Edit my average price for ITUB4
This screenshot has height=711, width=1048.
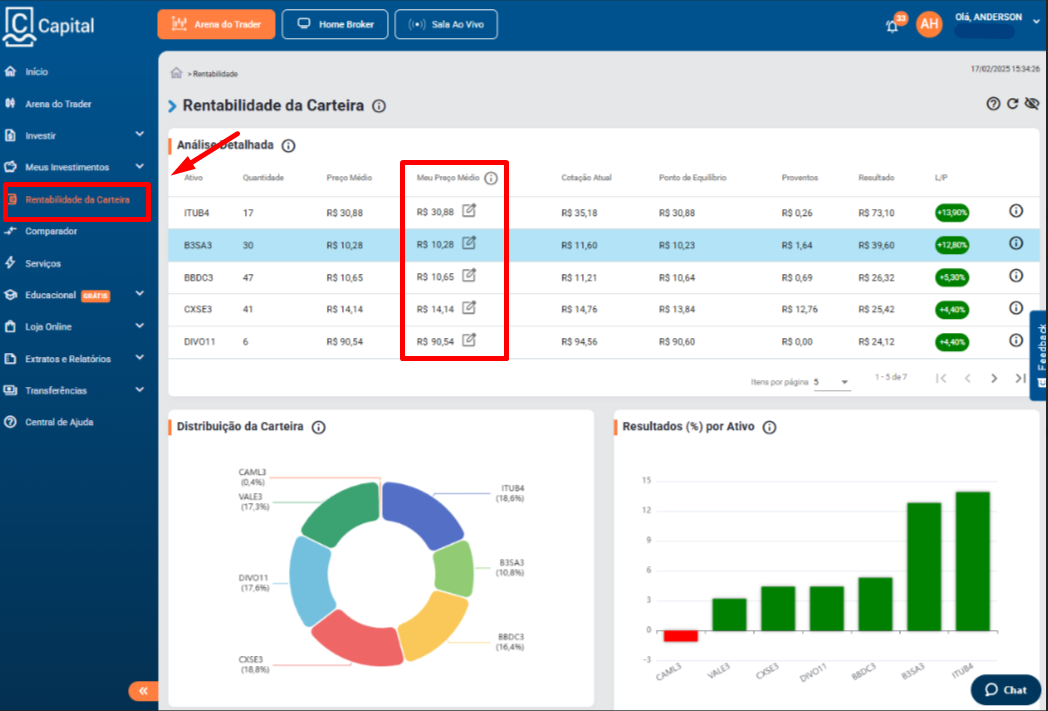(x=469, y=211)
